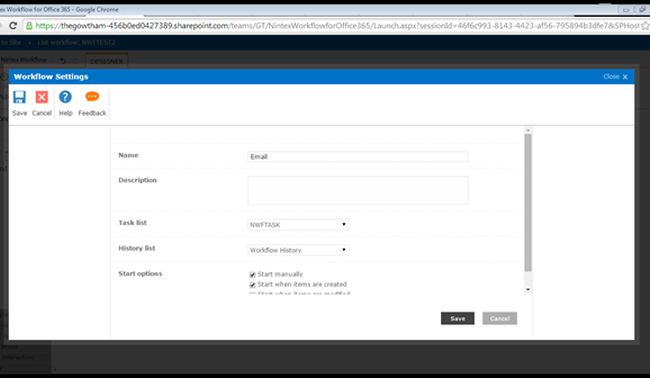Click the Save floppy disk icon in toolbar
Screen dimensions: 650x378
pos(19,97)
